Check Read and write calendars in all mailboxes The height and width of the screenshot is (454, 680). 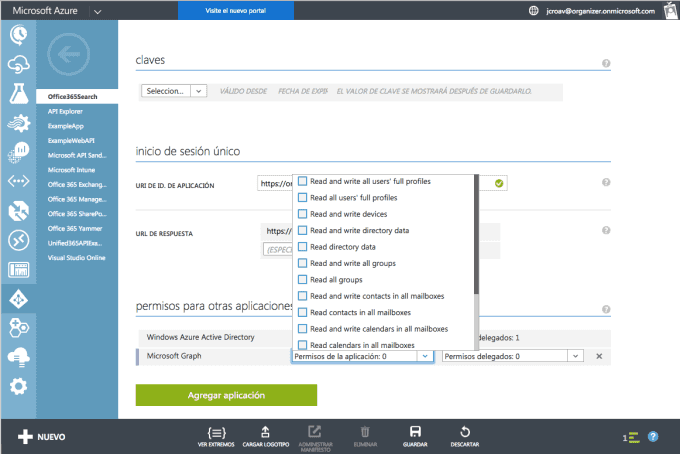point(303,329)
